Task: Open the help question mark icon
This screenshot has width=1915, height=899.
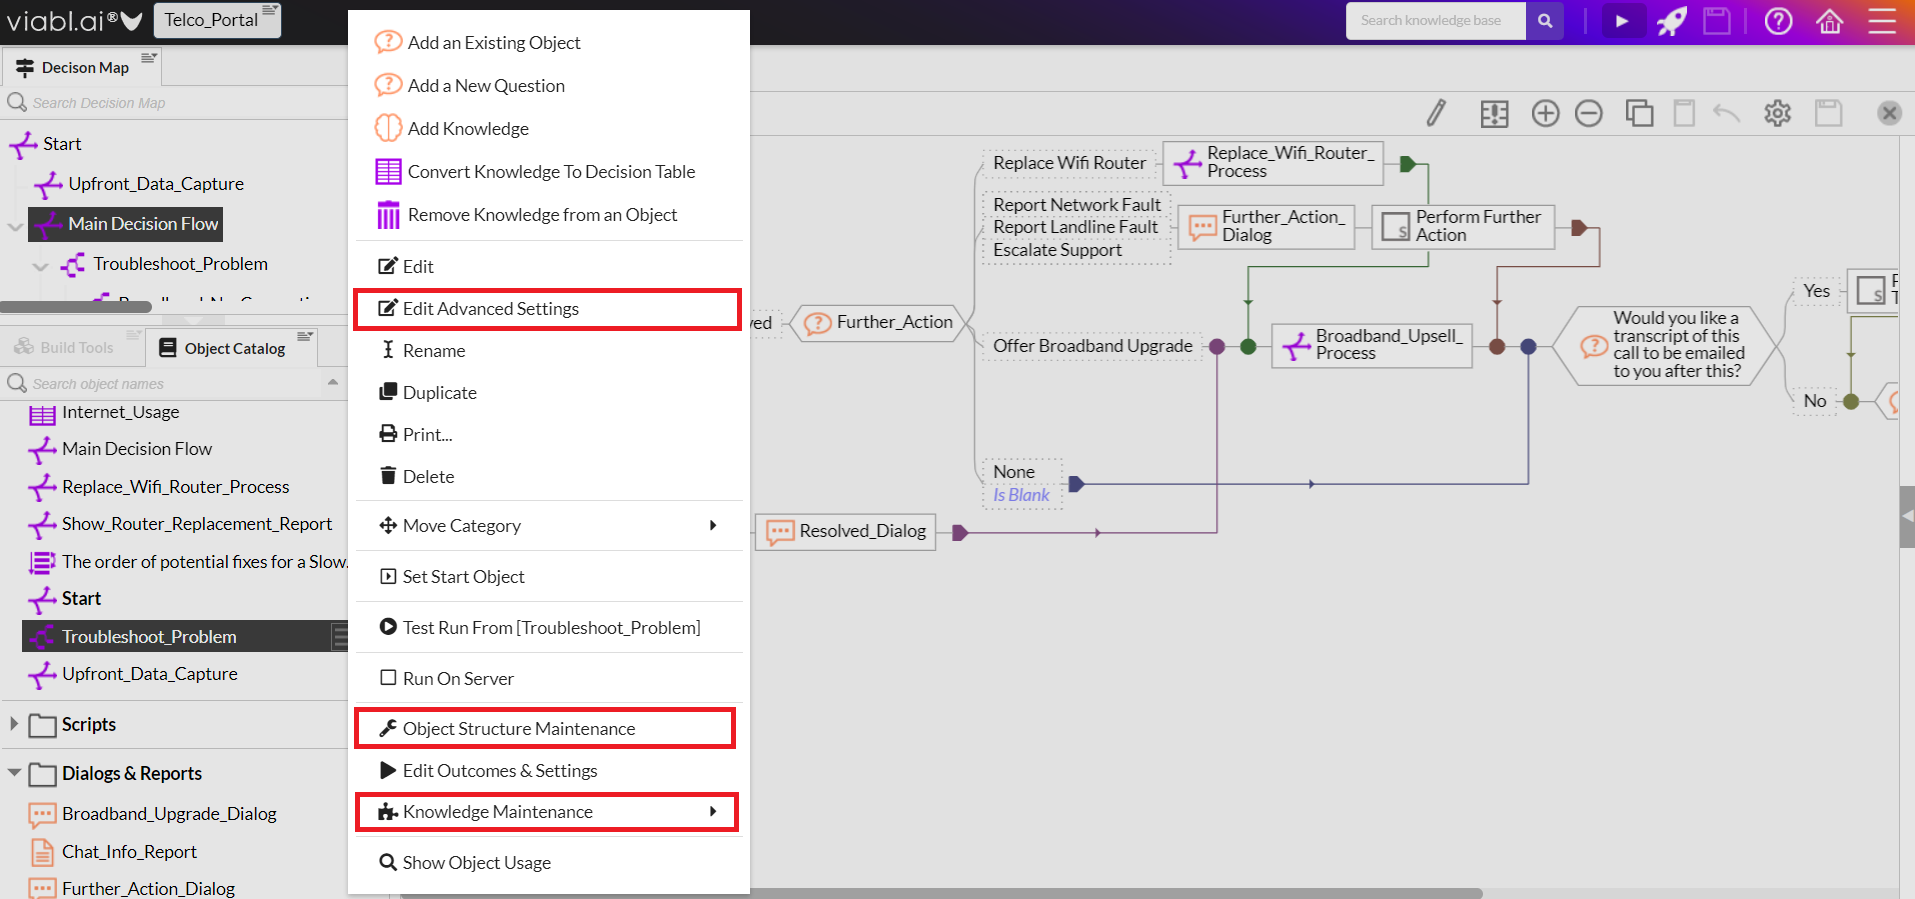Action: pyautogui.click(x=1778, y=21)
